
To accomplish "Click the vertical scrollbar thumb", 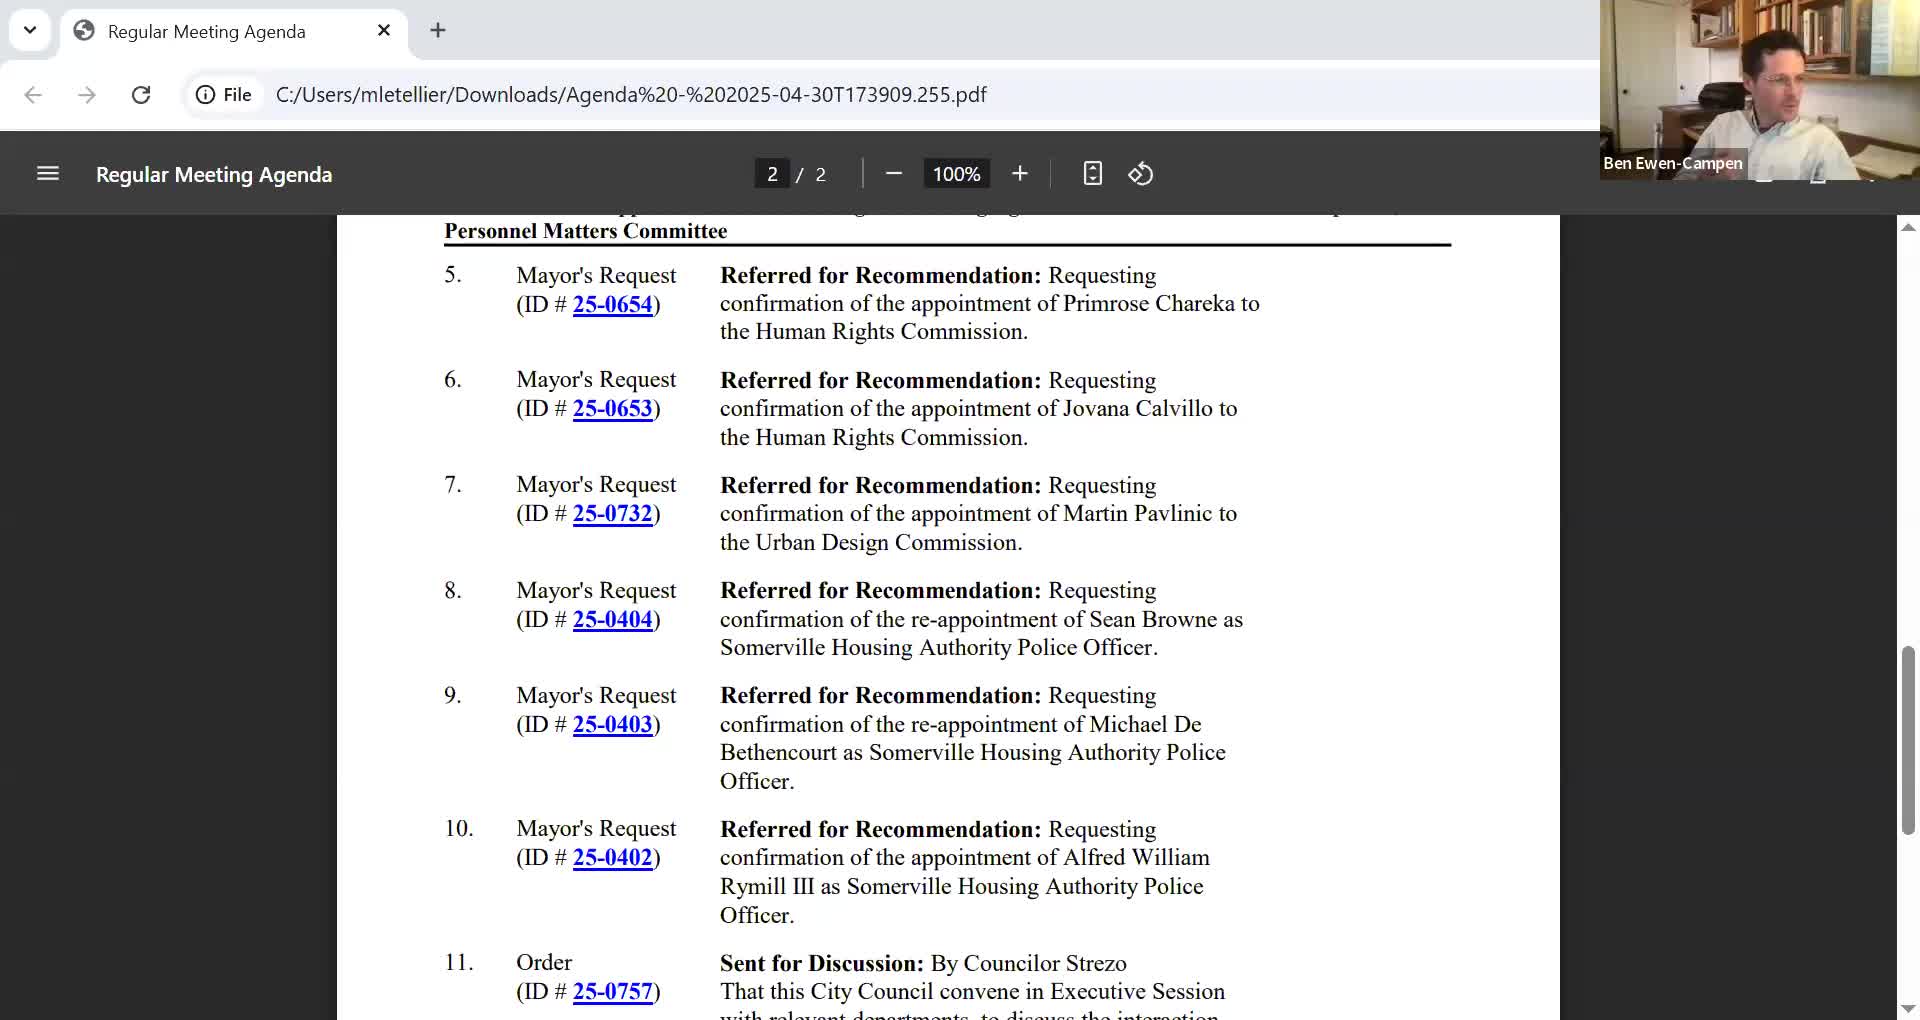I will pos(1908,740).
